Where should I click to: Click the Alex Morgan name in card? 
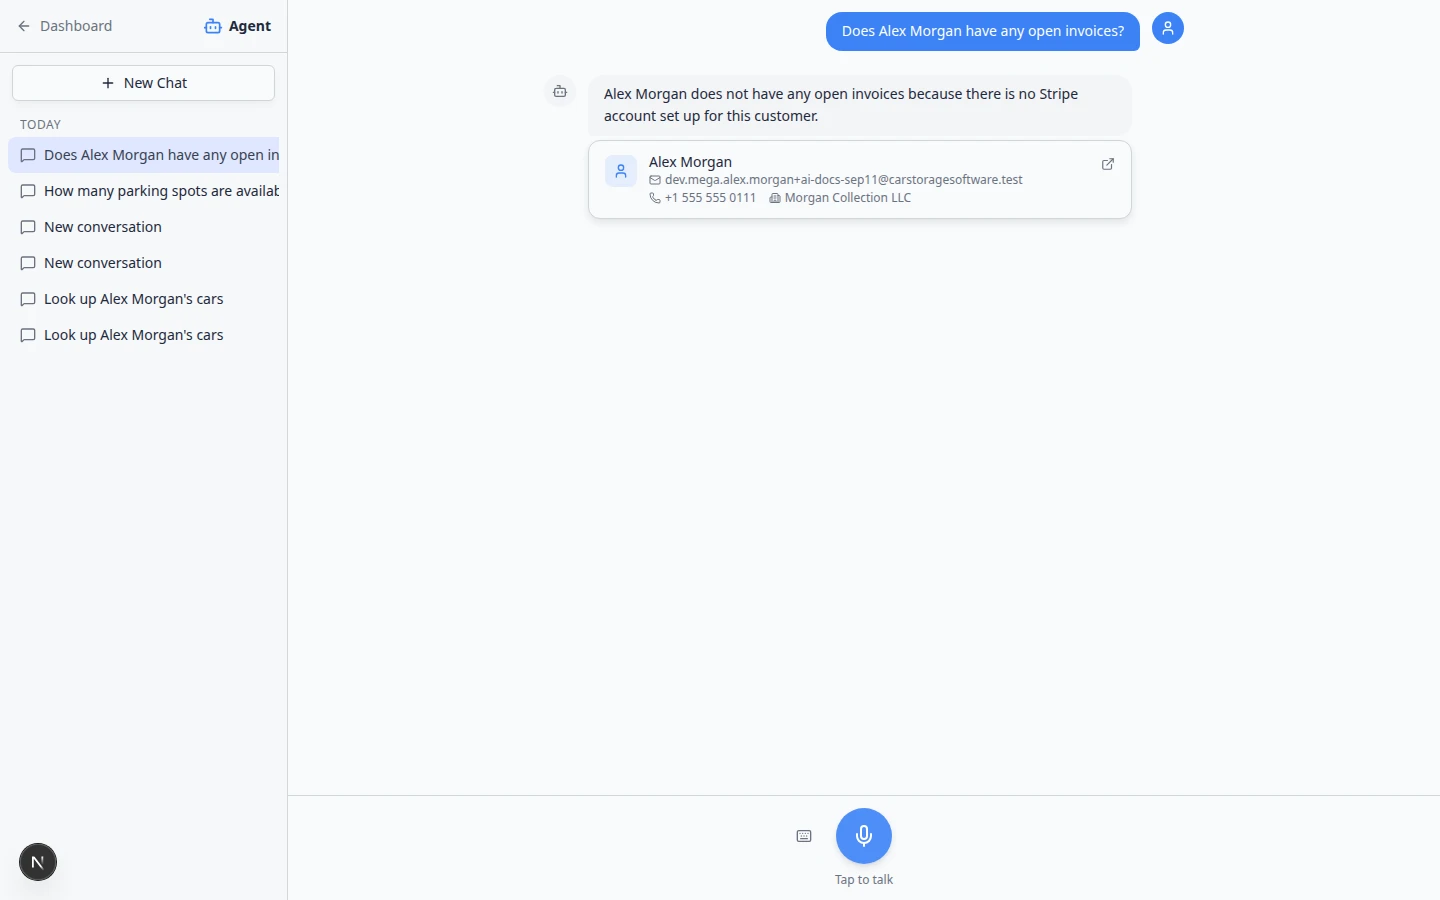pyautogui.click(x=690, y=162)
